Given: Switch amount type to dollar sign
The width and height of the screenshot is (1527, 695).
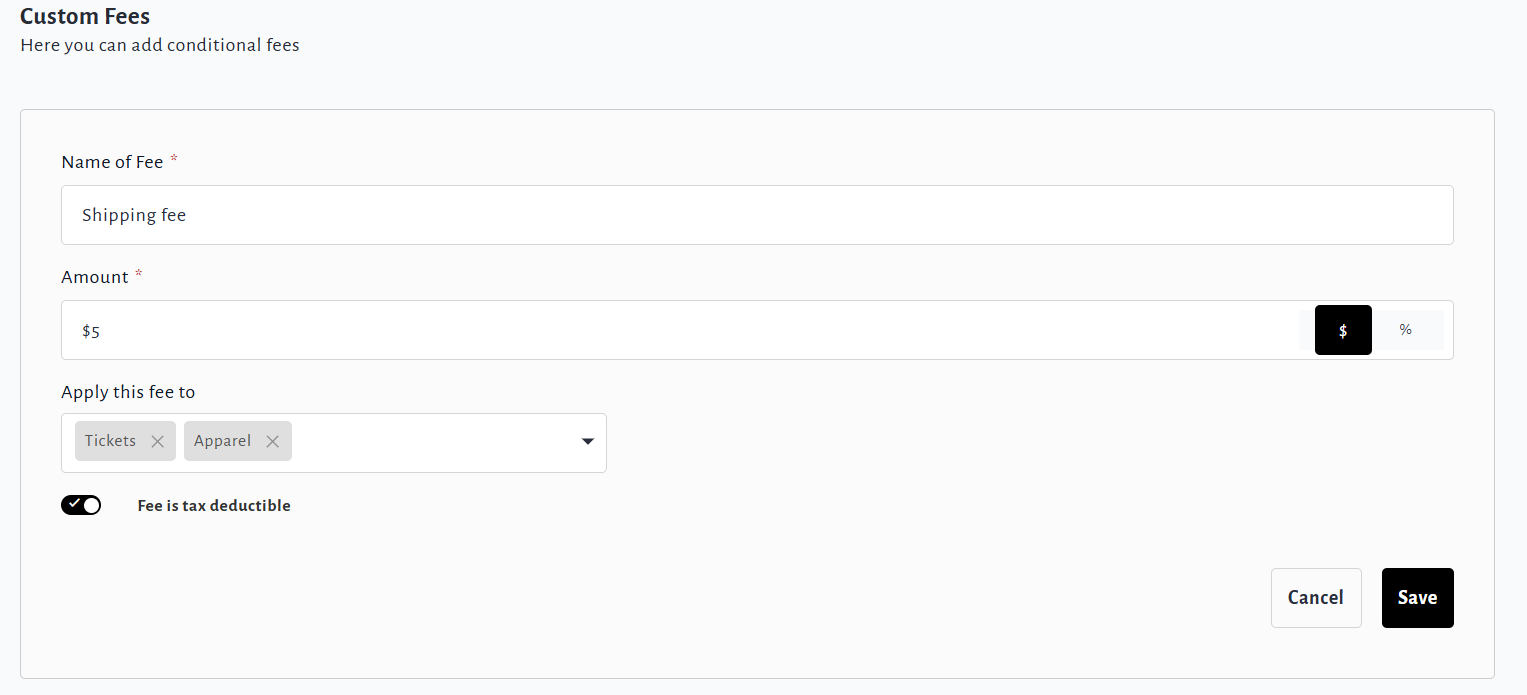Looking at the screenshot, I should click(x=1342, y=330).
